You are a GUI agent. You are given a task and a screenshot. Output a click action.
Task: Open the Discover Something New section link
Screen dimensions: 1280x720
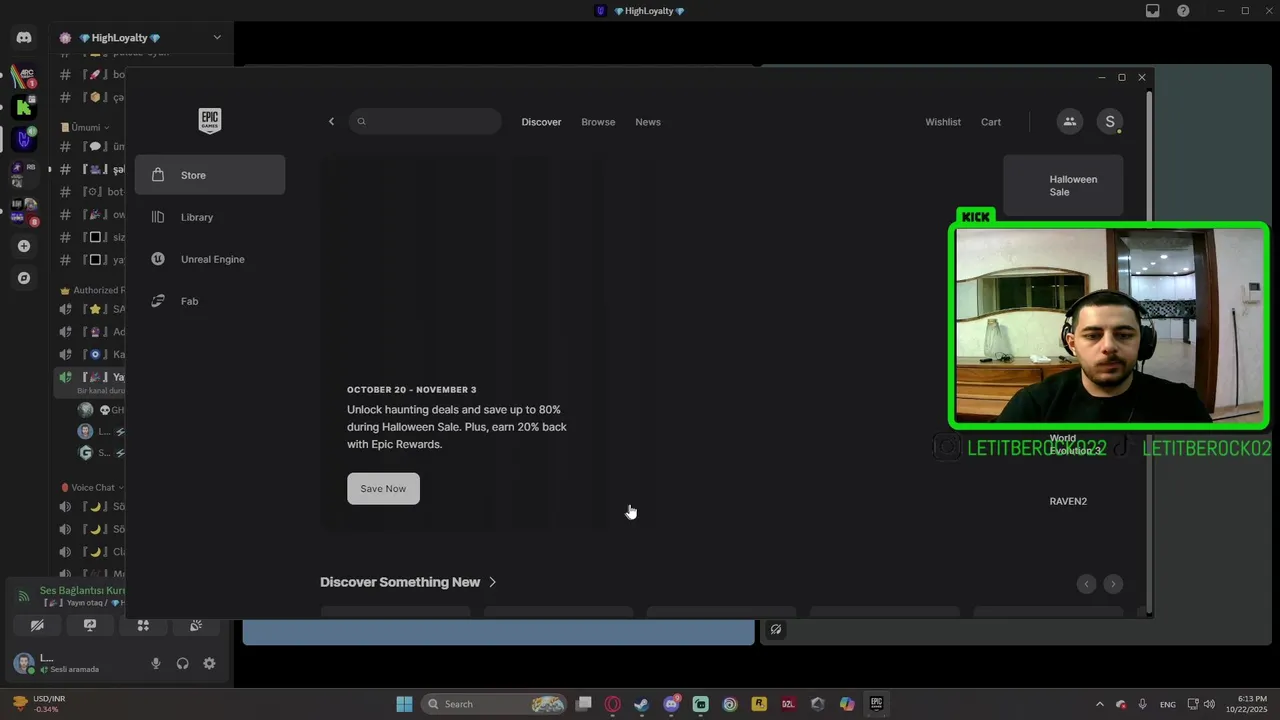point(408,582)
